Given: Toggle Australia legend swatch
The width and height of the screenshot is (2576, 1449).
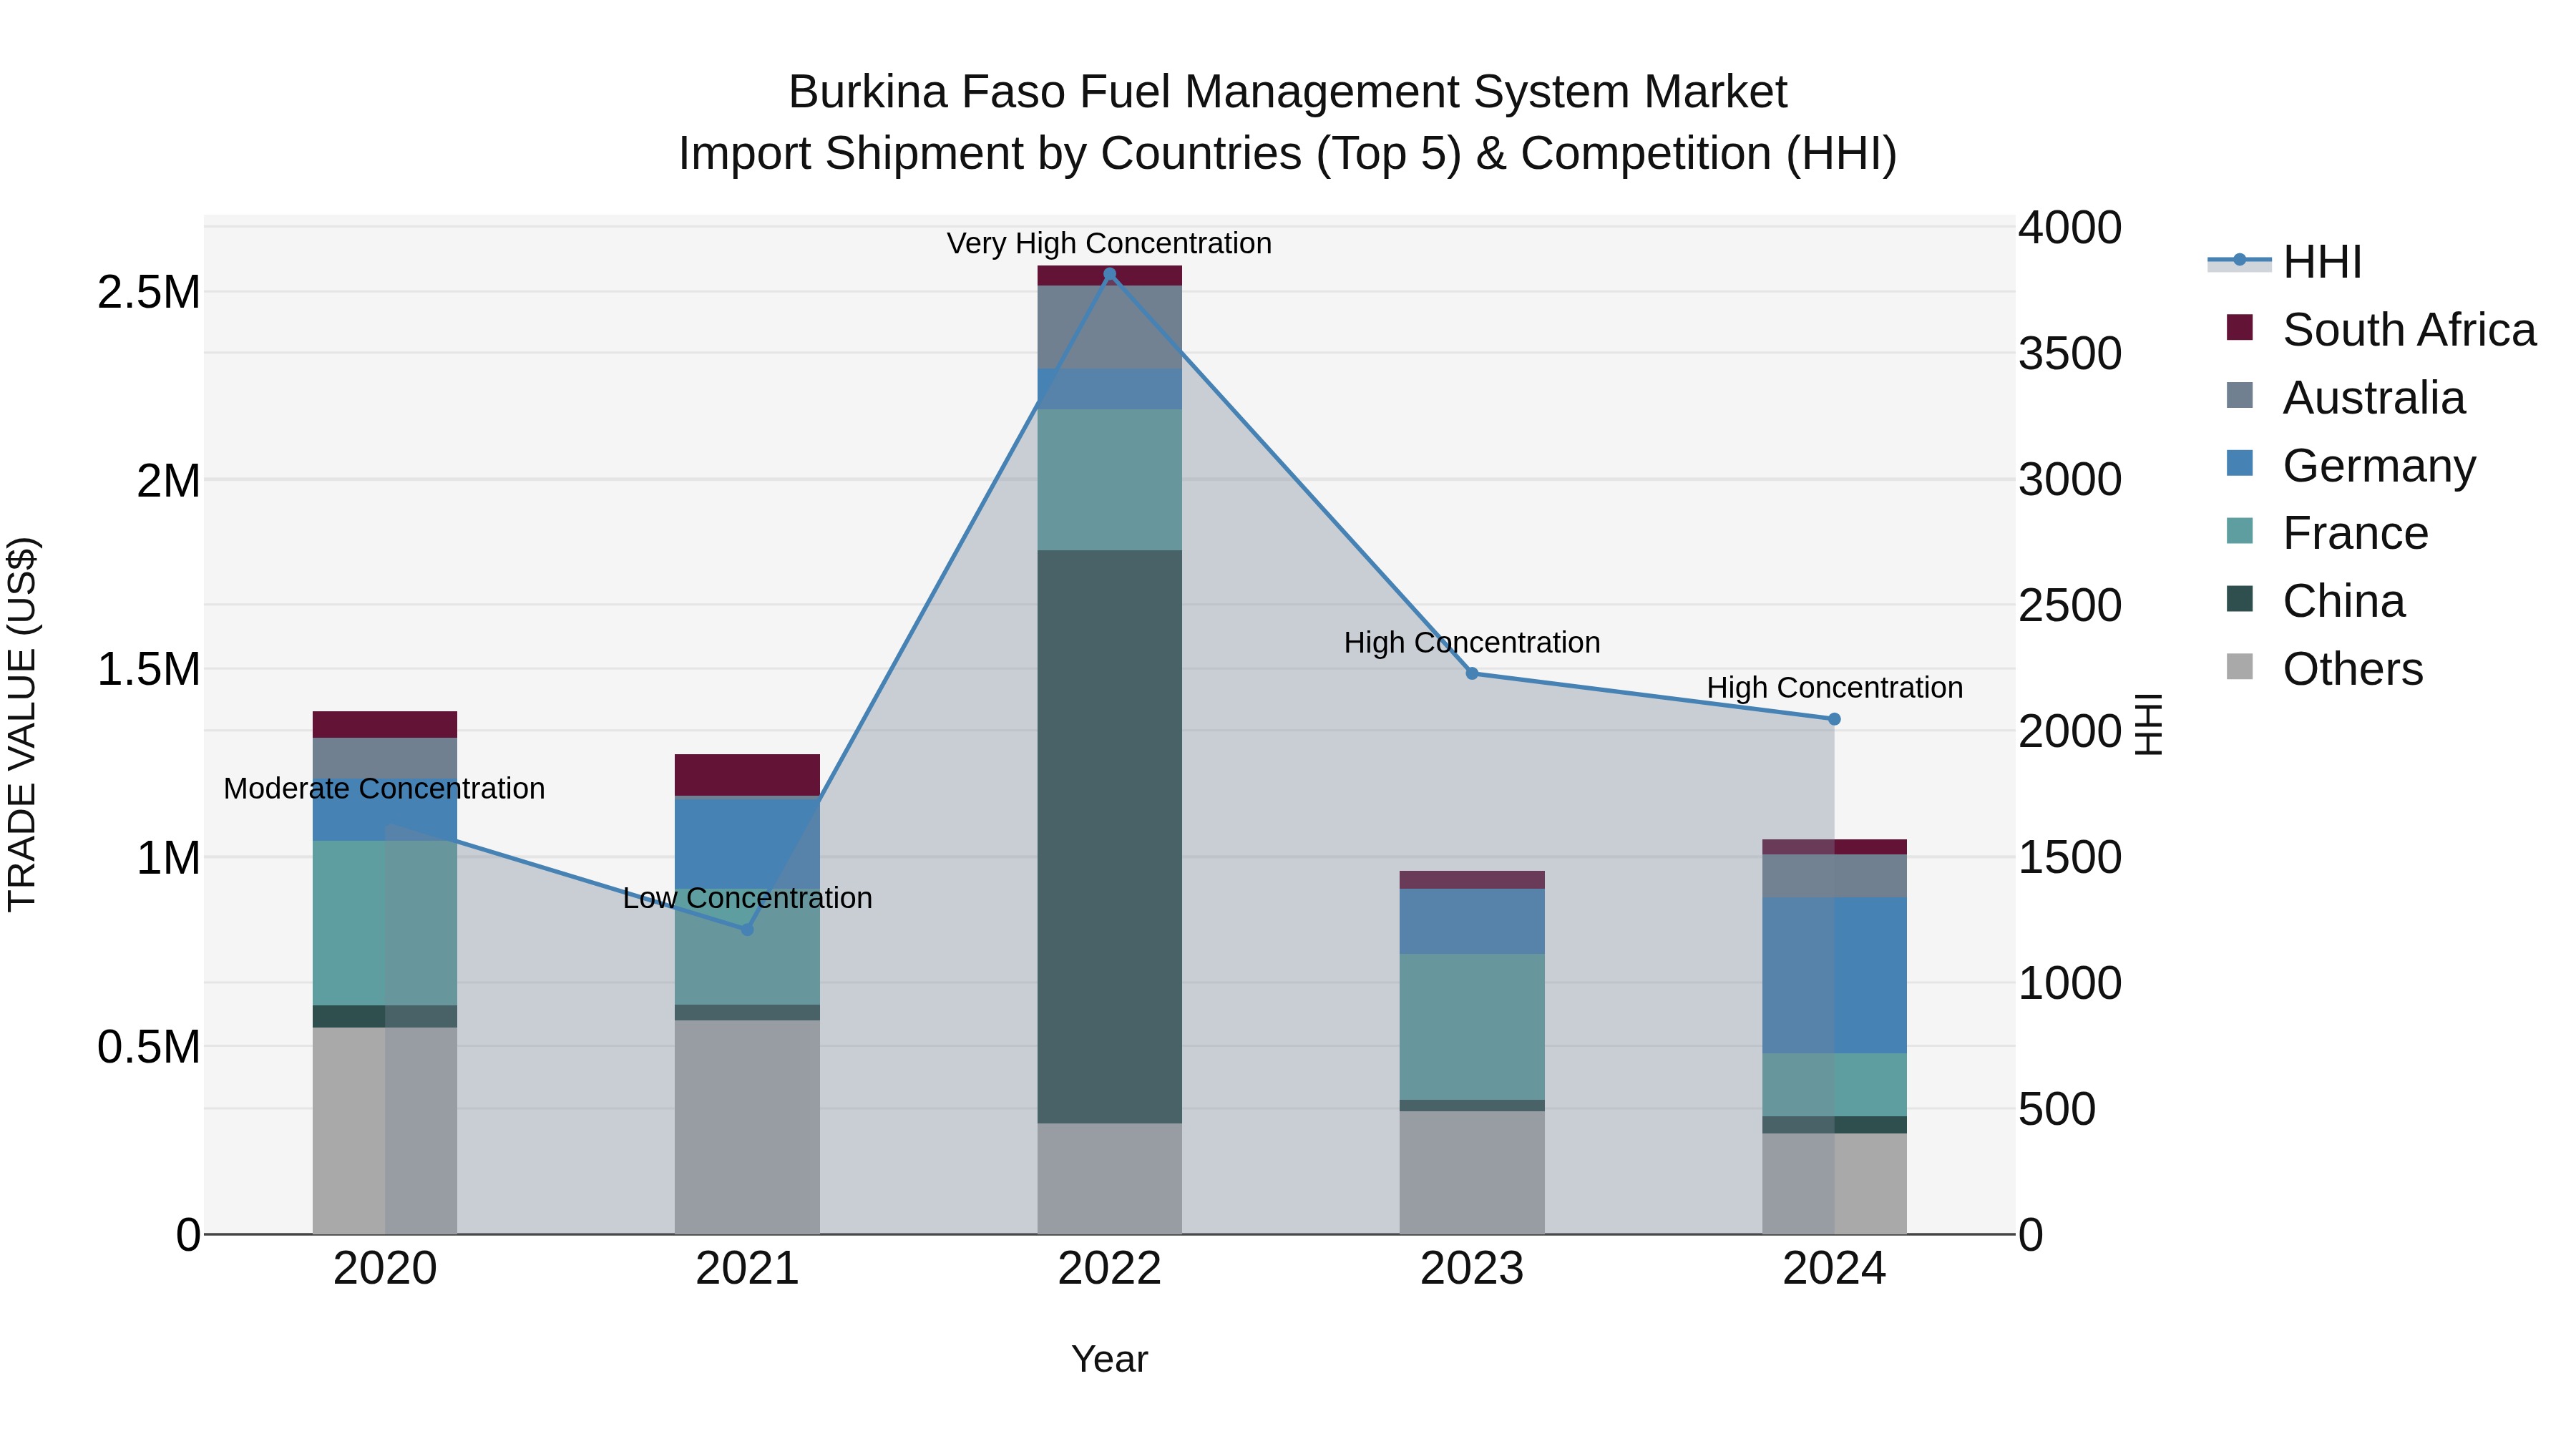Looking at the screenshot, I should click(x=2240, y=396).
